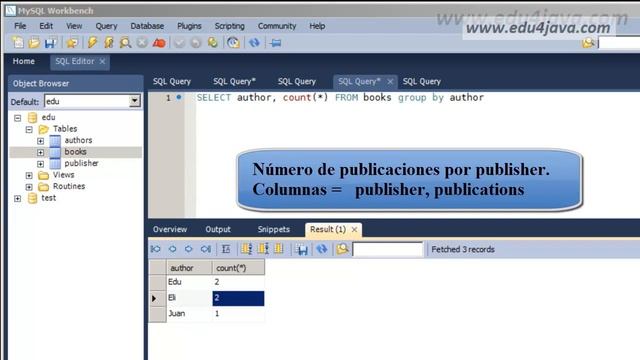This screenshot has height=360, width=640.
Task: Click the third yellow grid column icon
Action: pyautogui.click(x=279, y=249)
